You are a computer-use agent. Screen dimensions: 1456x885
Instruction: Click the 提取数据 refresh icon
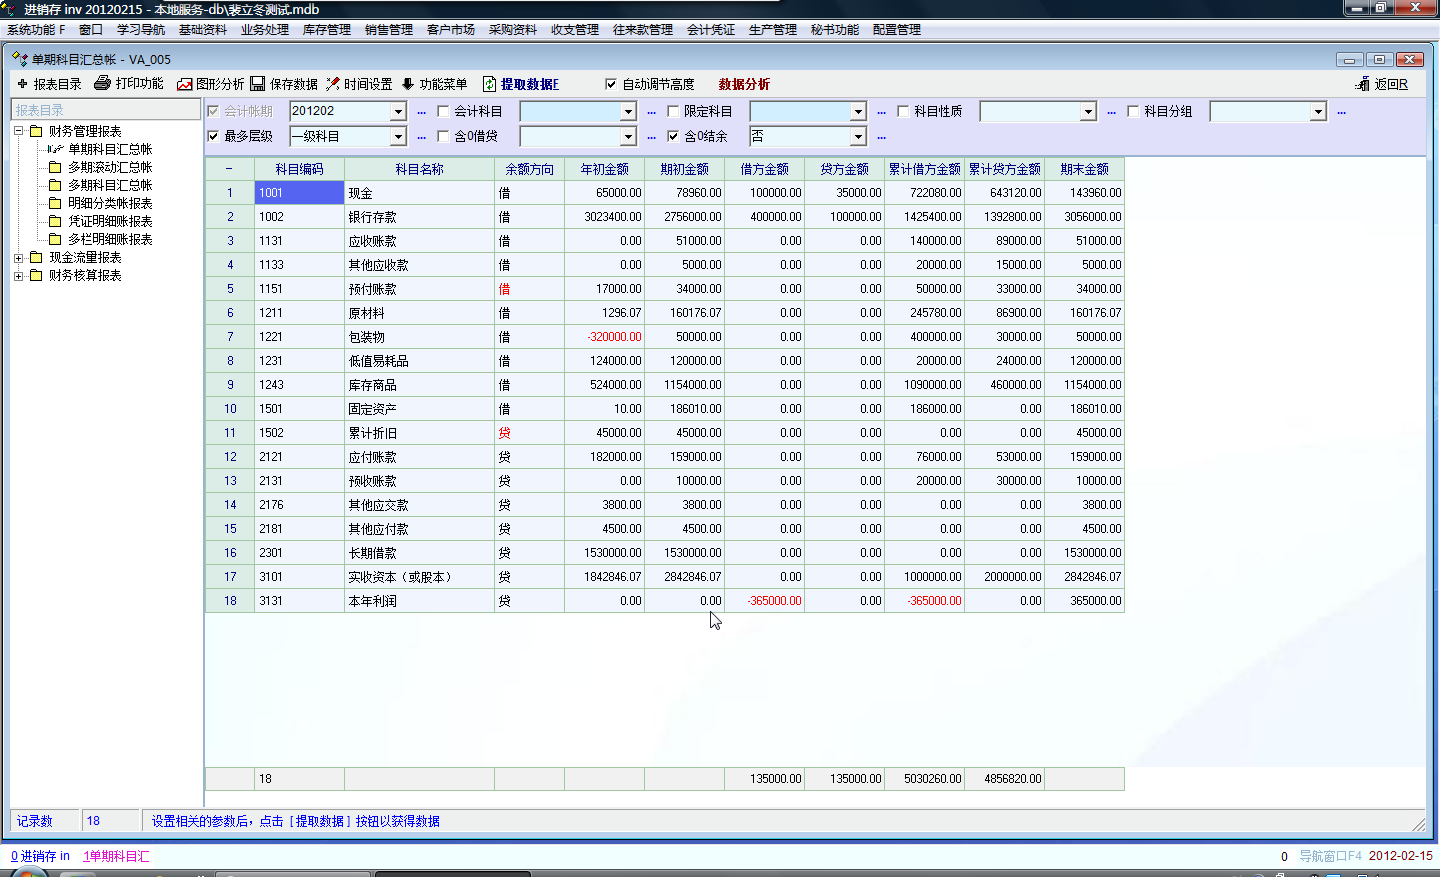pos(490,84)
